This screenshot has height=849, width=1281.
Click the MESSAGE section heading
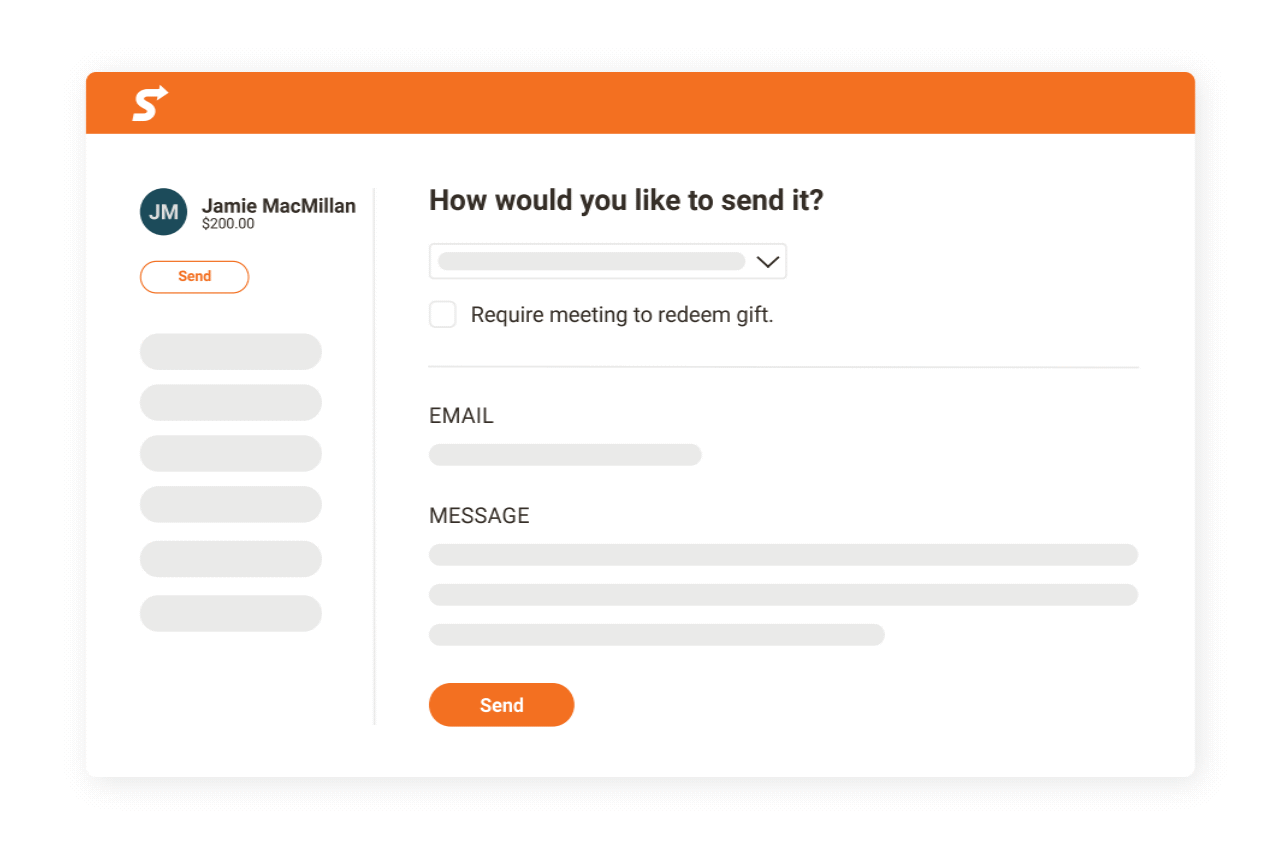479,515
